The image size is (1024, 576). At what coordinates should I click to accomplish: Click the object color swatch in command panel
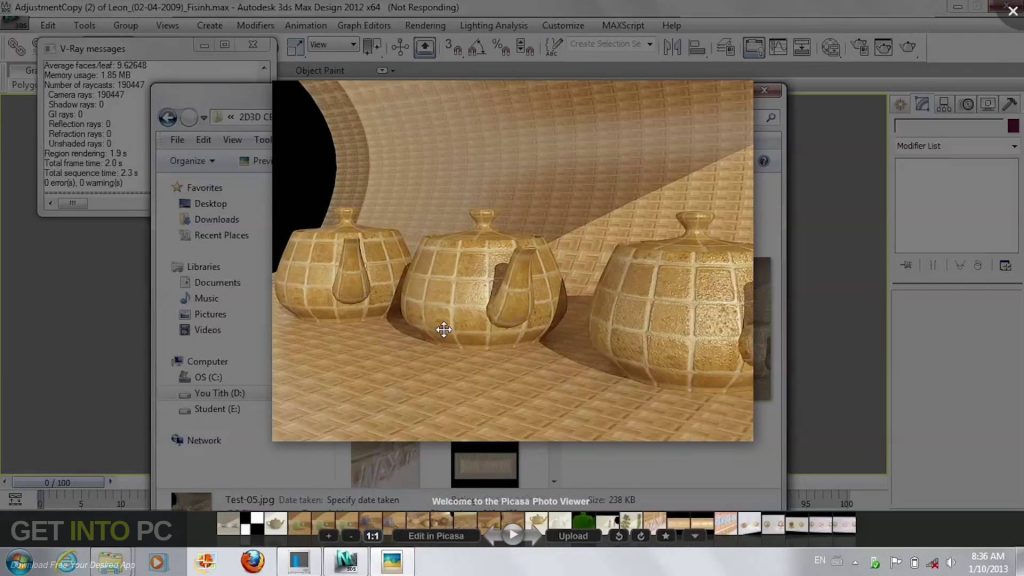1013,125
